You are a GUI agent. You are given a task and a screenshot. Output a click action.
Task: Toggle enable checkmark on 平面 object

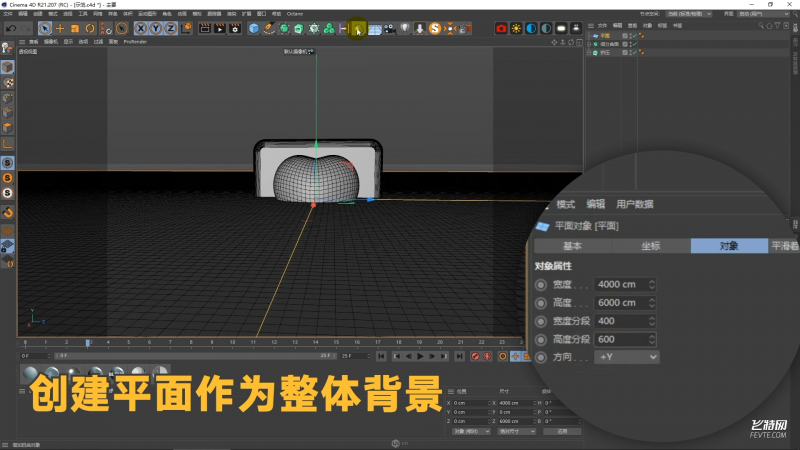[x=635, y=36]
